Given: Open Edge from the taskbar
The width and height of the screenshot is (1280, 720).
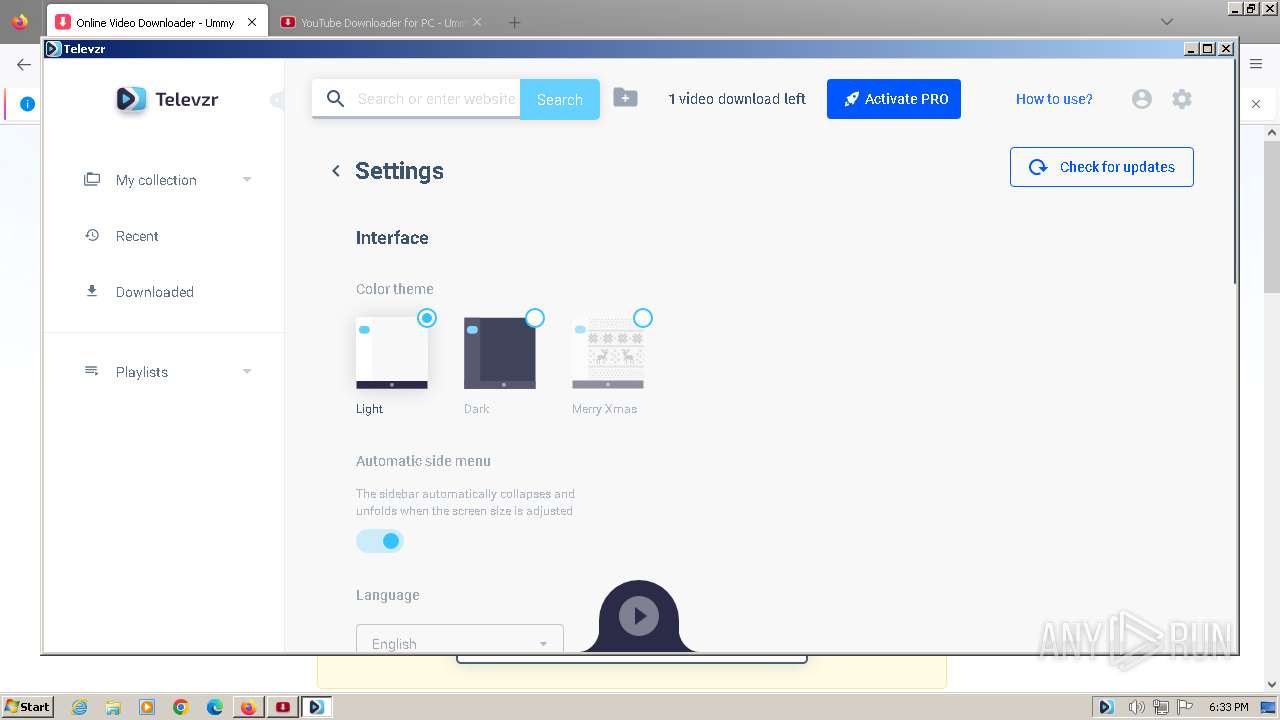Looking at the screenshot, I should coord(215,707).
